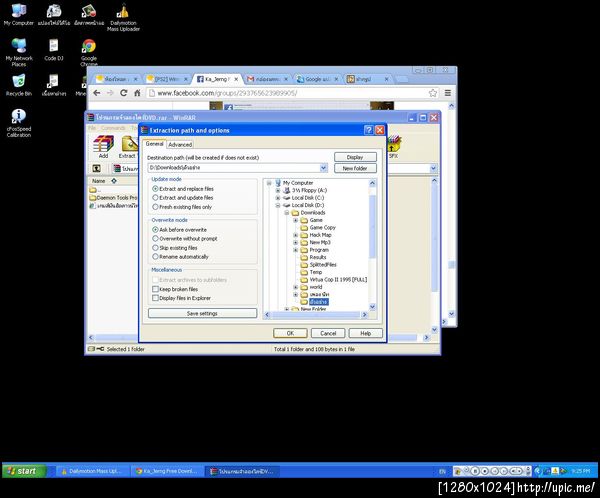Open Chrome menu hamburger icon
The image size is (600, 498).
coord(448,93)
